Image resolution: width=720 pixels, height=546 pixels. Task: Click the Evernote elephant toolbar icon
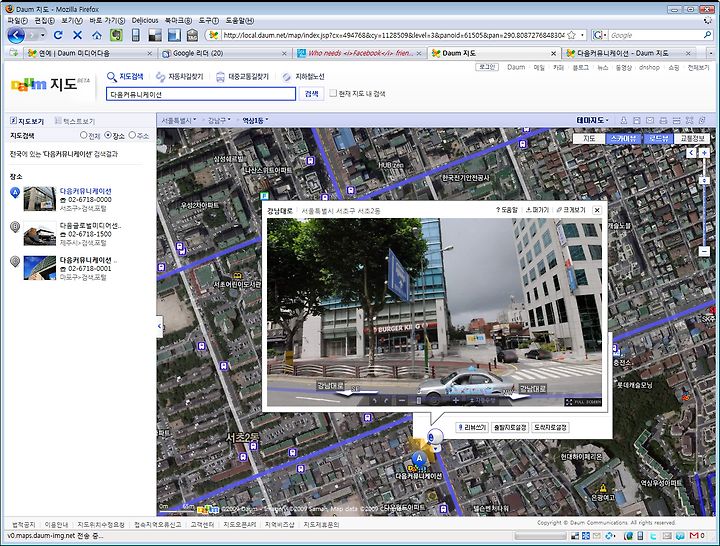coord(116,35)
